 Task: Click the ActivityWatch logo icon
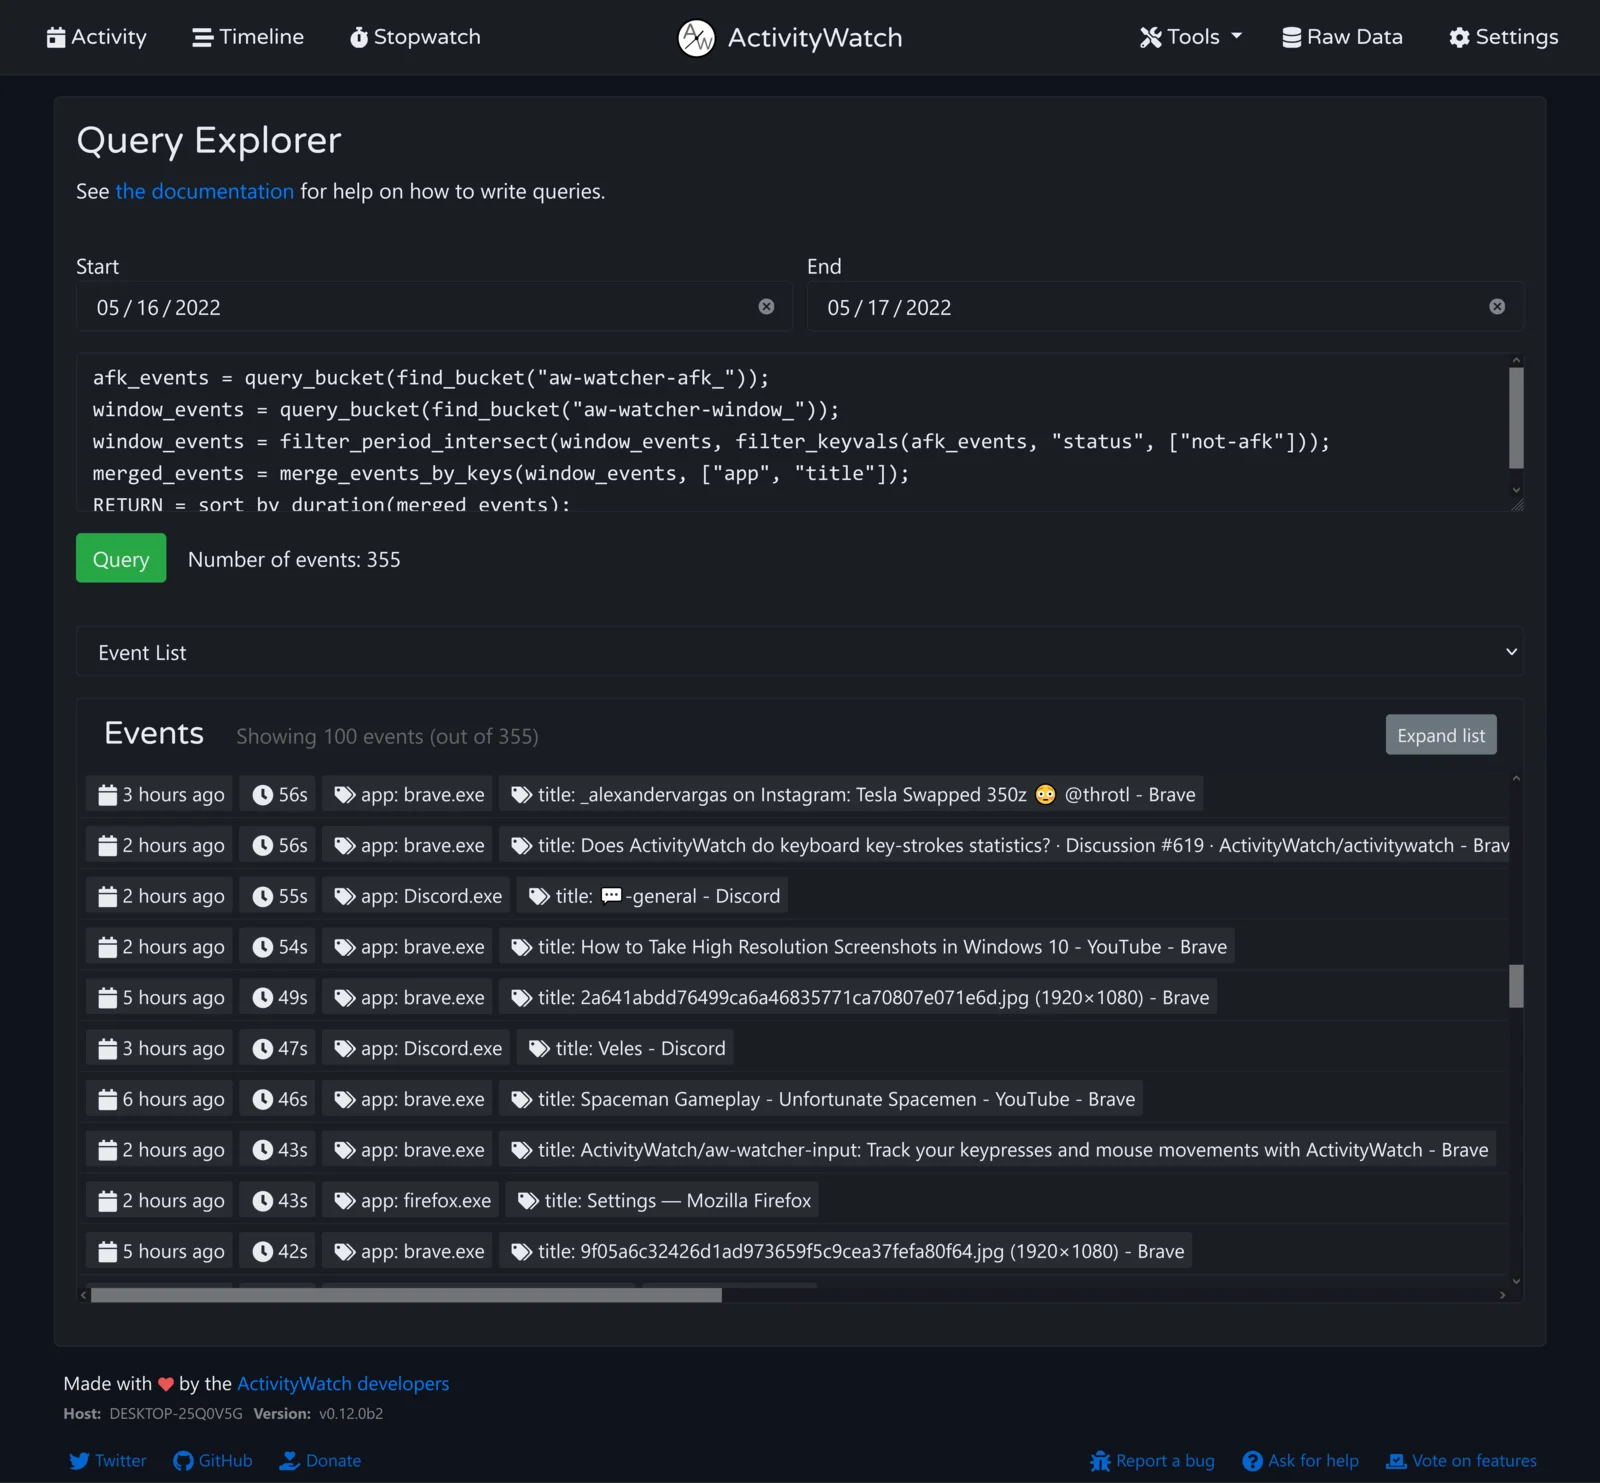pos(696,38)
